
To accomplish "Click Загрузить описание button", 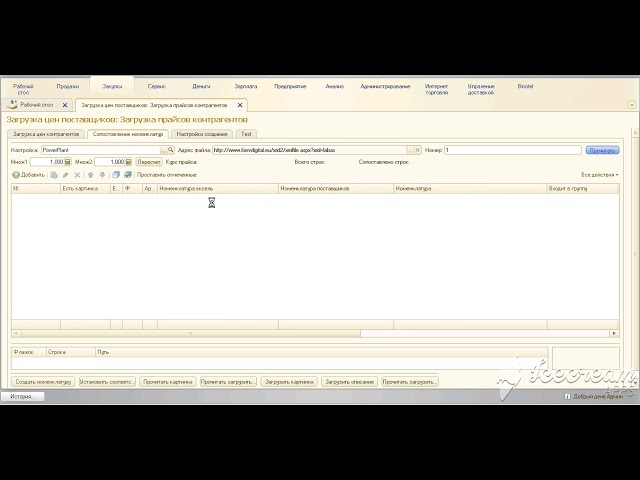I will [x=350, y=382].
